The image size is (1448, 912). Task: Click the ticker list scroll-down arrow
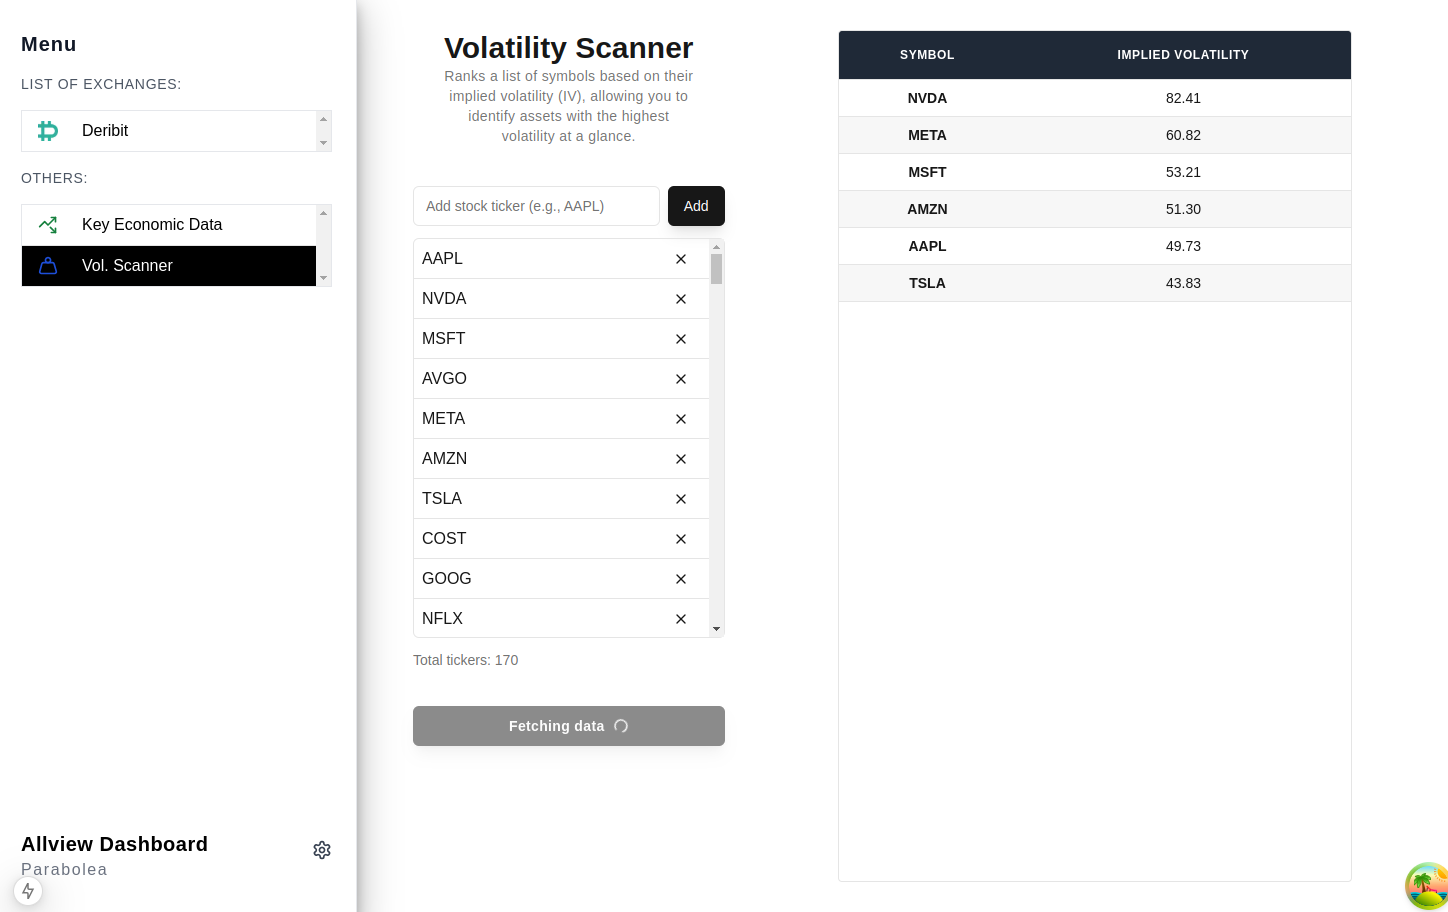[716, 629]
